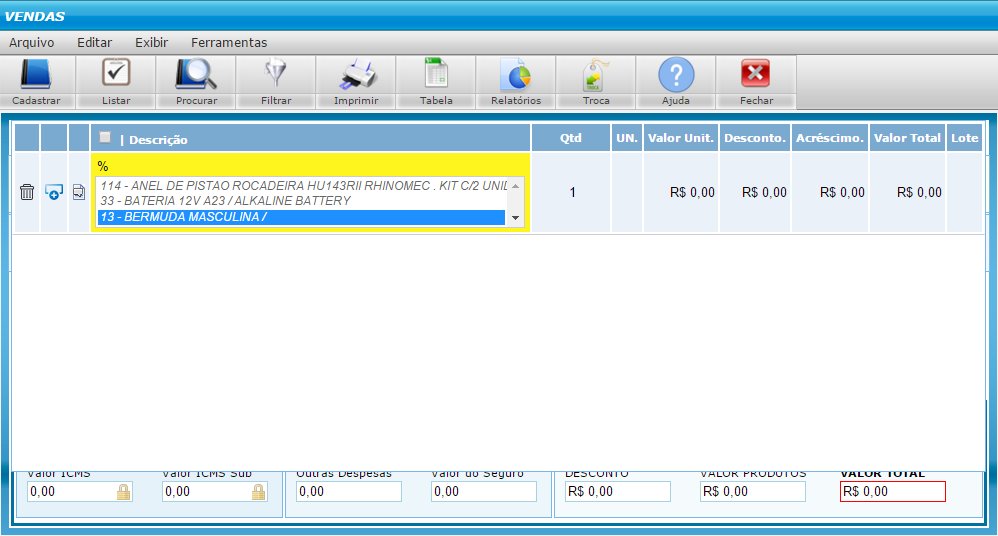The width and height of the screenshot is (998, 536).
Task: Click the Cadastrar book icon
Action: point(36,76)
